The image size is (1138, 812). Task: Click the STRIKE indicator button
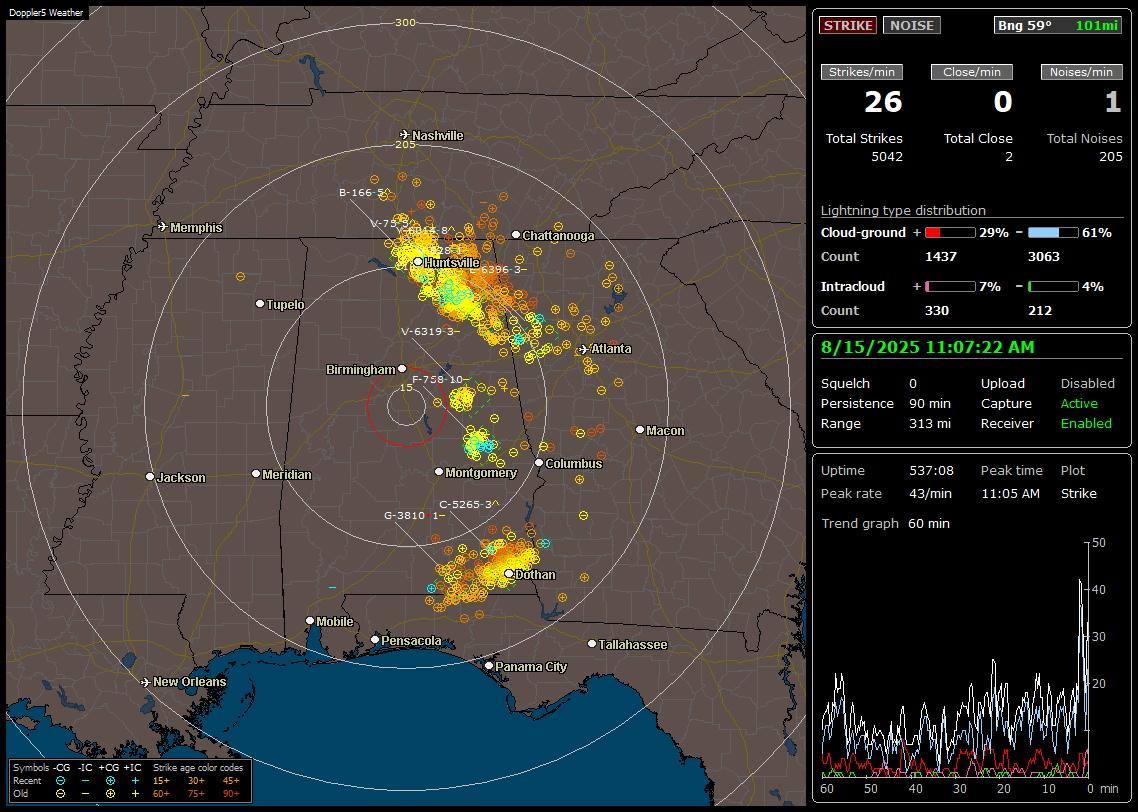tap(848, 25)
